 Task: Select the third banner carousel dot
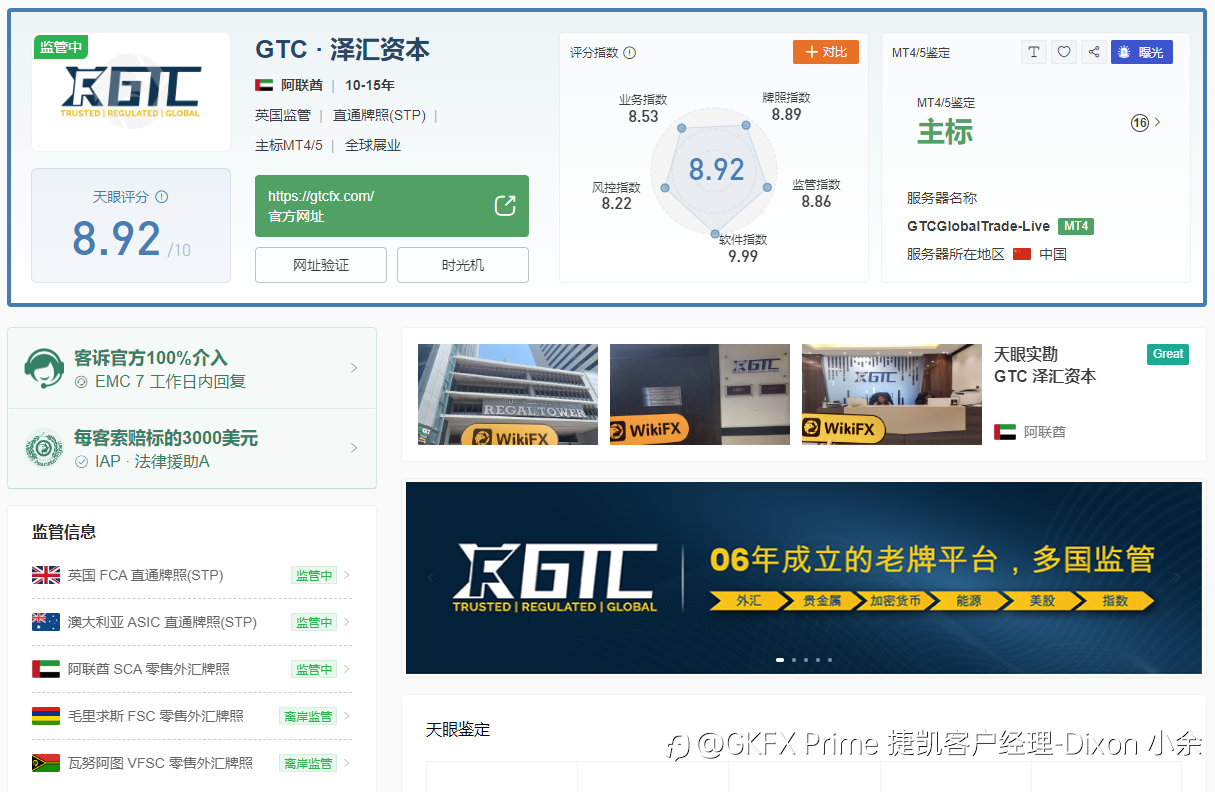805,660
